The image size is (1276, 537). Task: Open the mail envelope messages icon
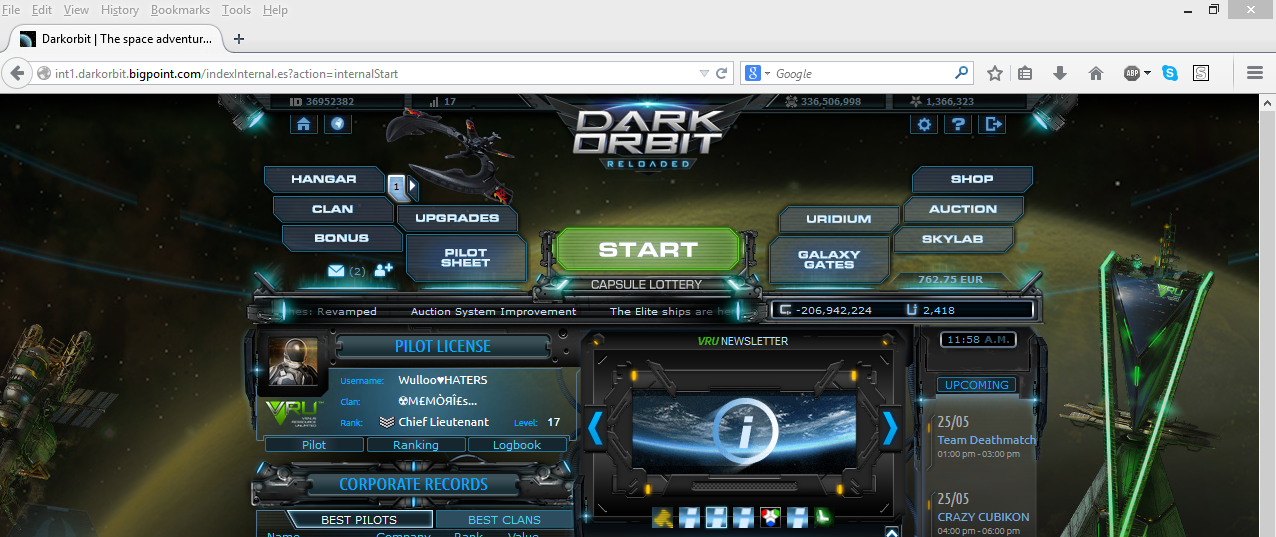pyautogui.click(x=336, y=271)
